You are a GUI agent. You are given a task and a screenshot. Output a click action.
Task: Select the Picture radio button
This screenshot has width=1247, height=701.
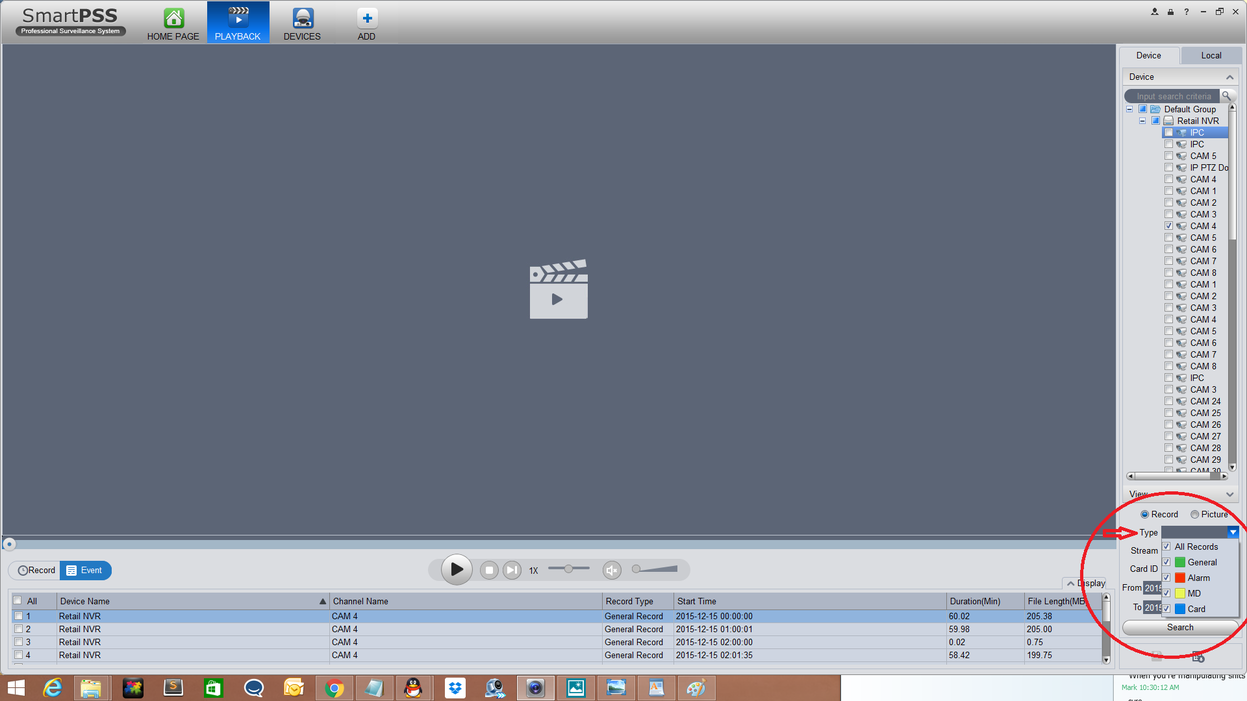coord(1195,514)
